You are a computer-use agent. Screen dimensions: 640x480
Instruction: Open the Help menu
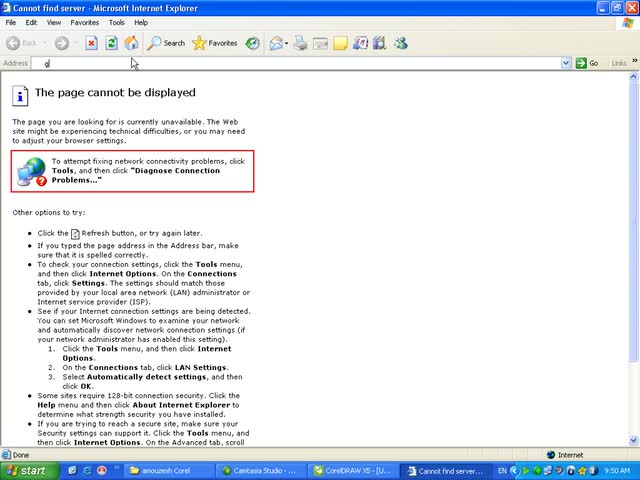point(141,22)
